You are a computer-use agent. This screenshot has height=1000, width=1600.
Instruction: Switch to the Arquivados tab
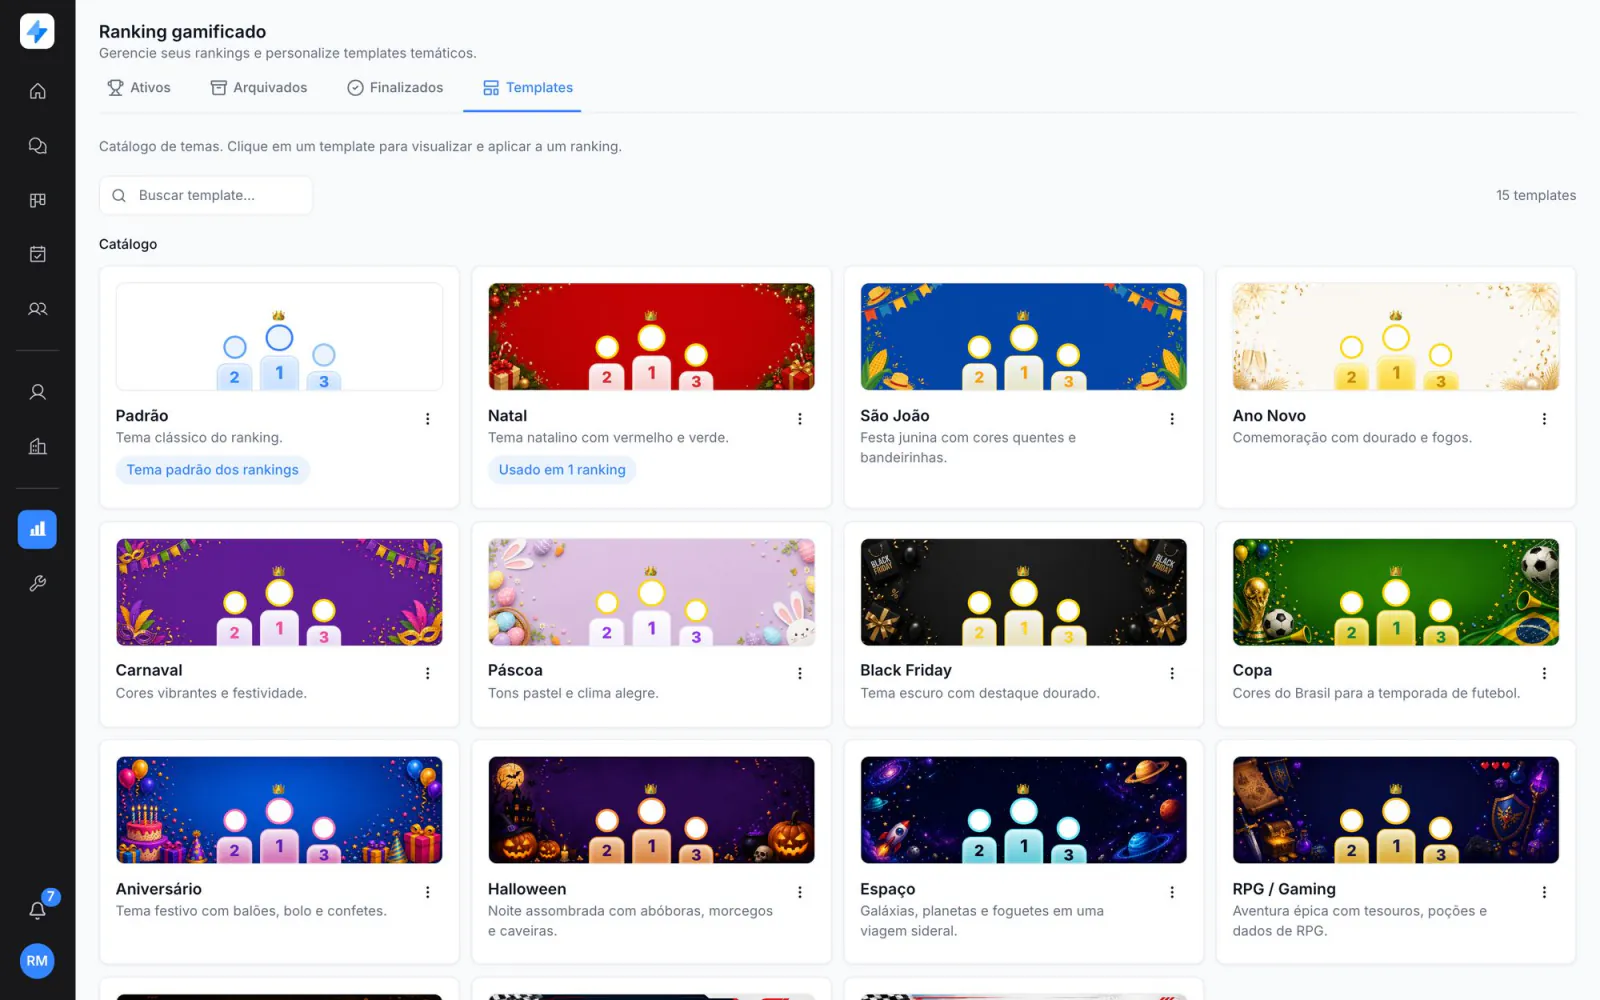259,88
